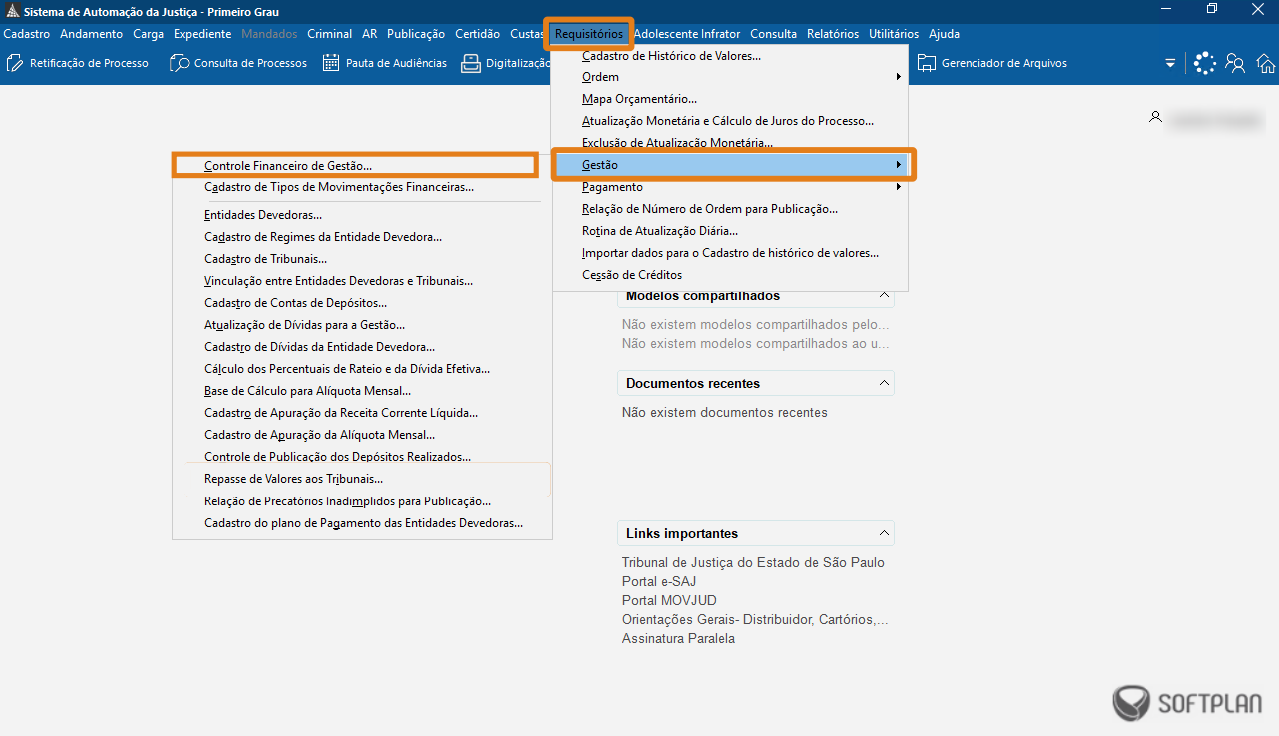
Task: Click the Consulta de Processos magnifier icon
Action: point(179,63)
